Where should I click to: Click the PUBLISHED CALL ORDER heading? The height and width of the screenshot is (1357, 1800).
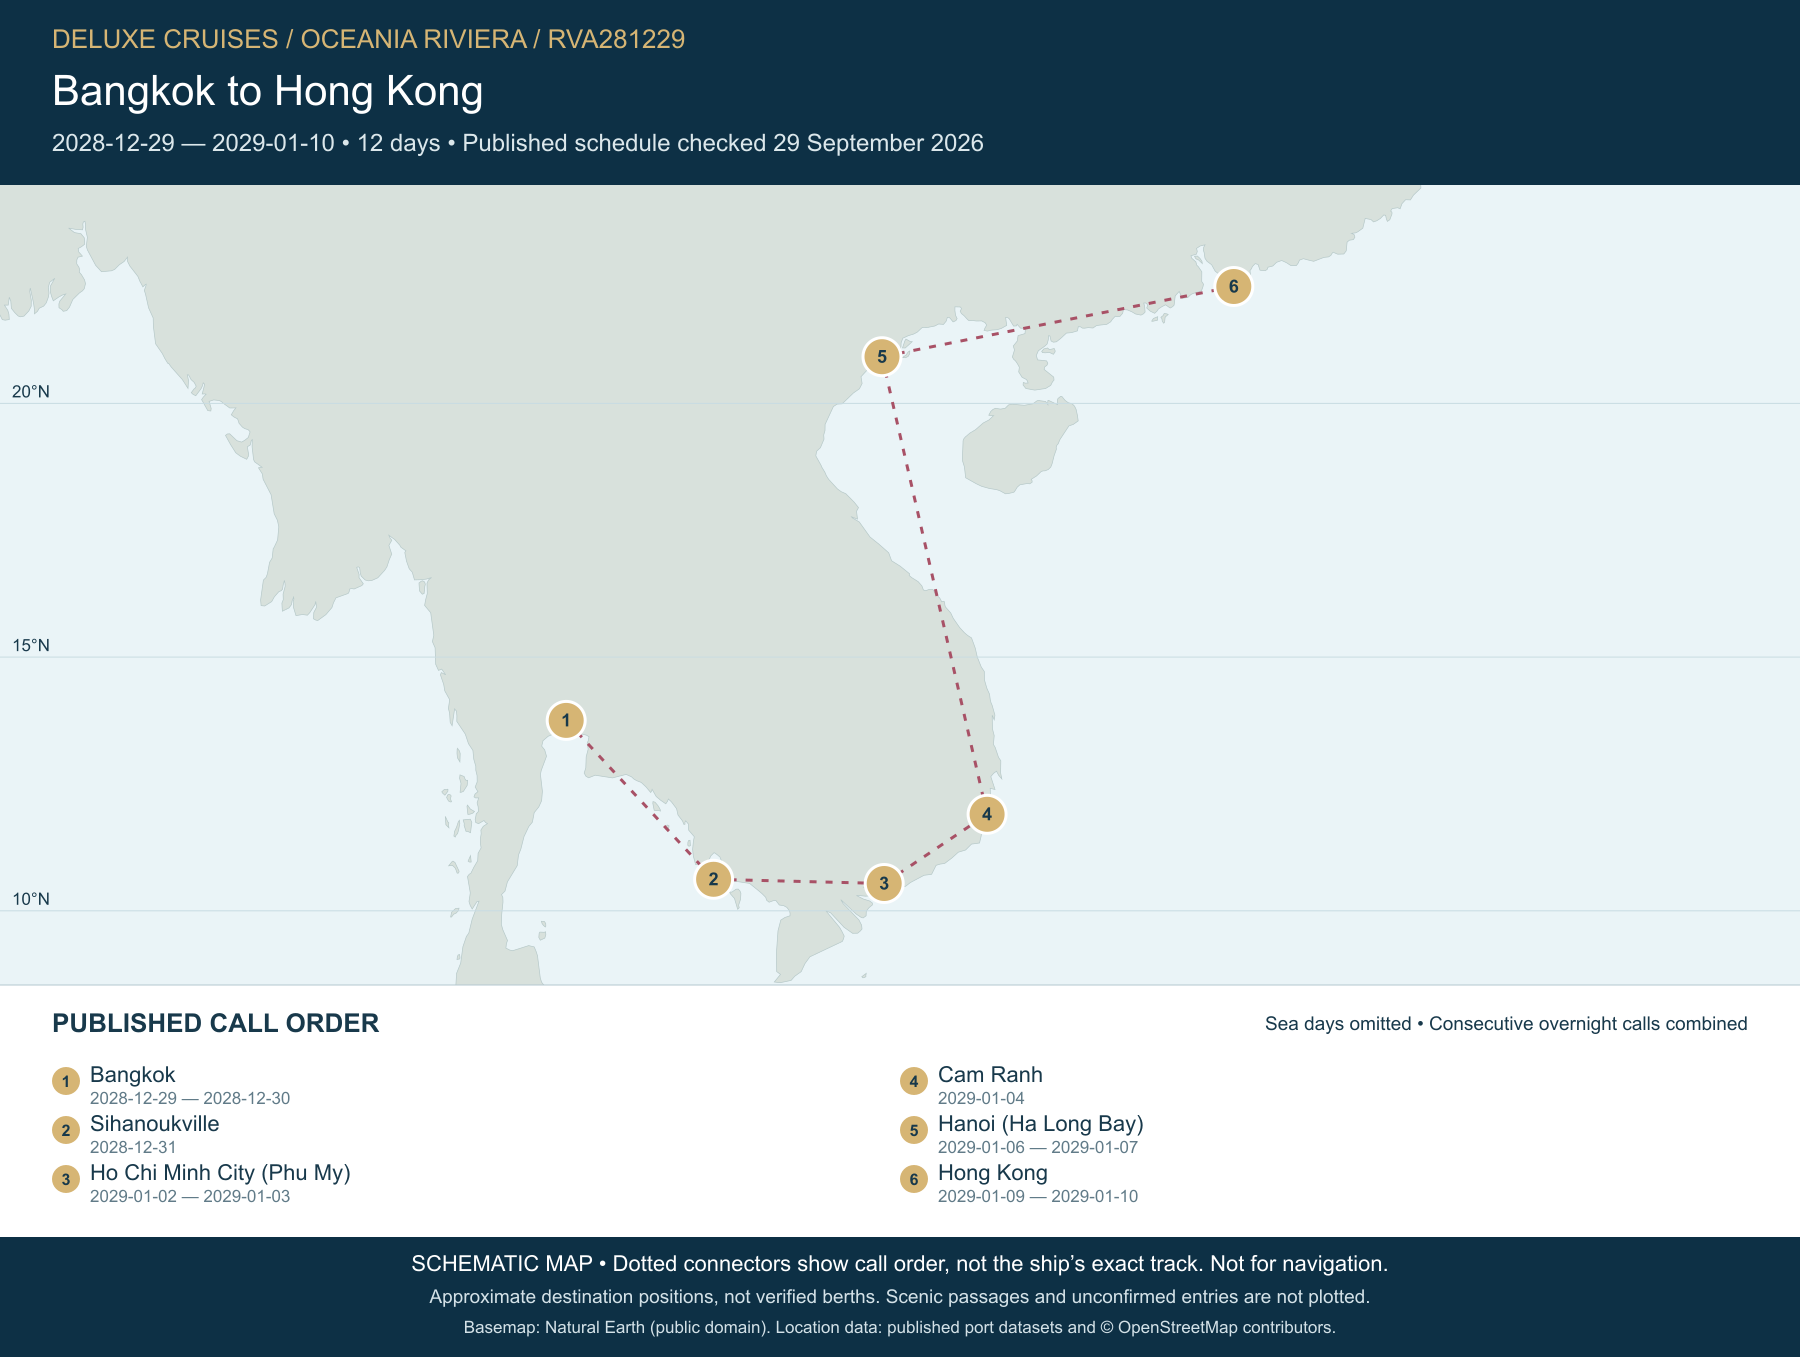pos(216,1023)
